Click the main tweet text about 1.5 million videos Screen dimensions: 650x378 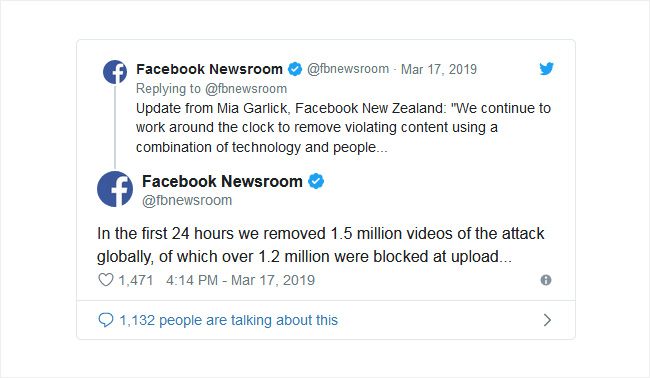320,245
